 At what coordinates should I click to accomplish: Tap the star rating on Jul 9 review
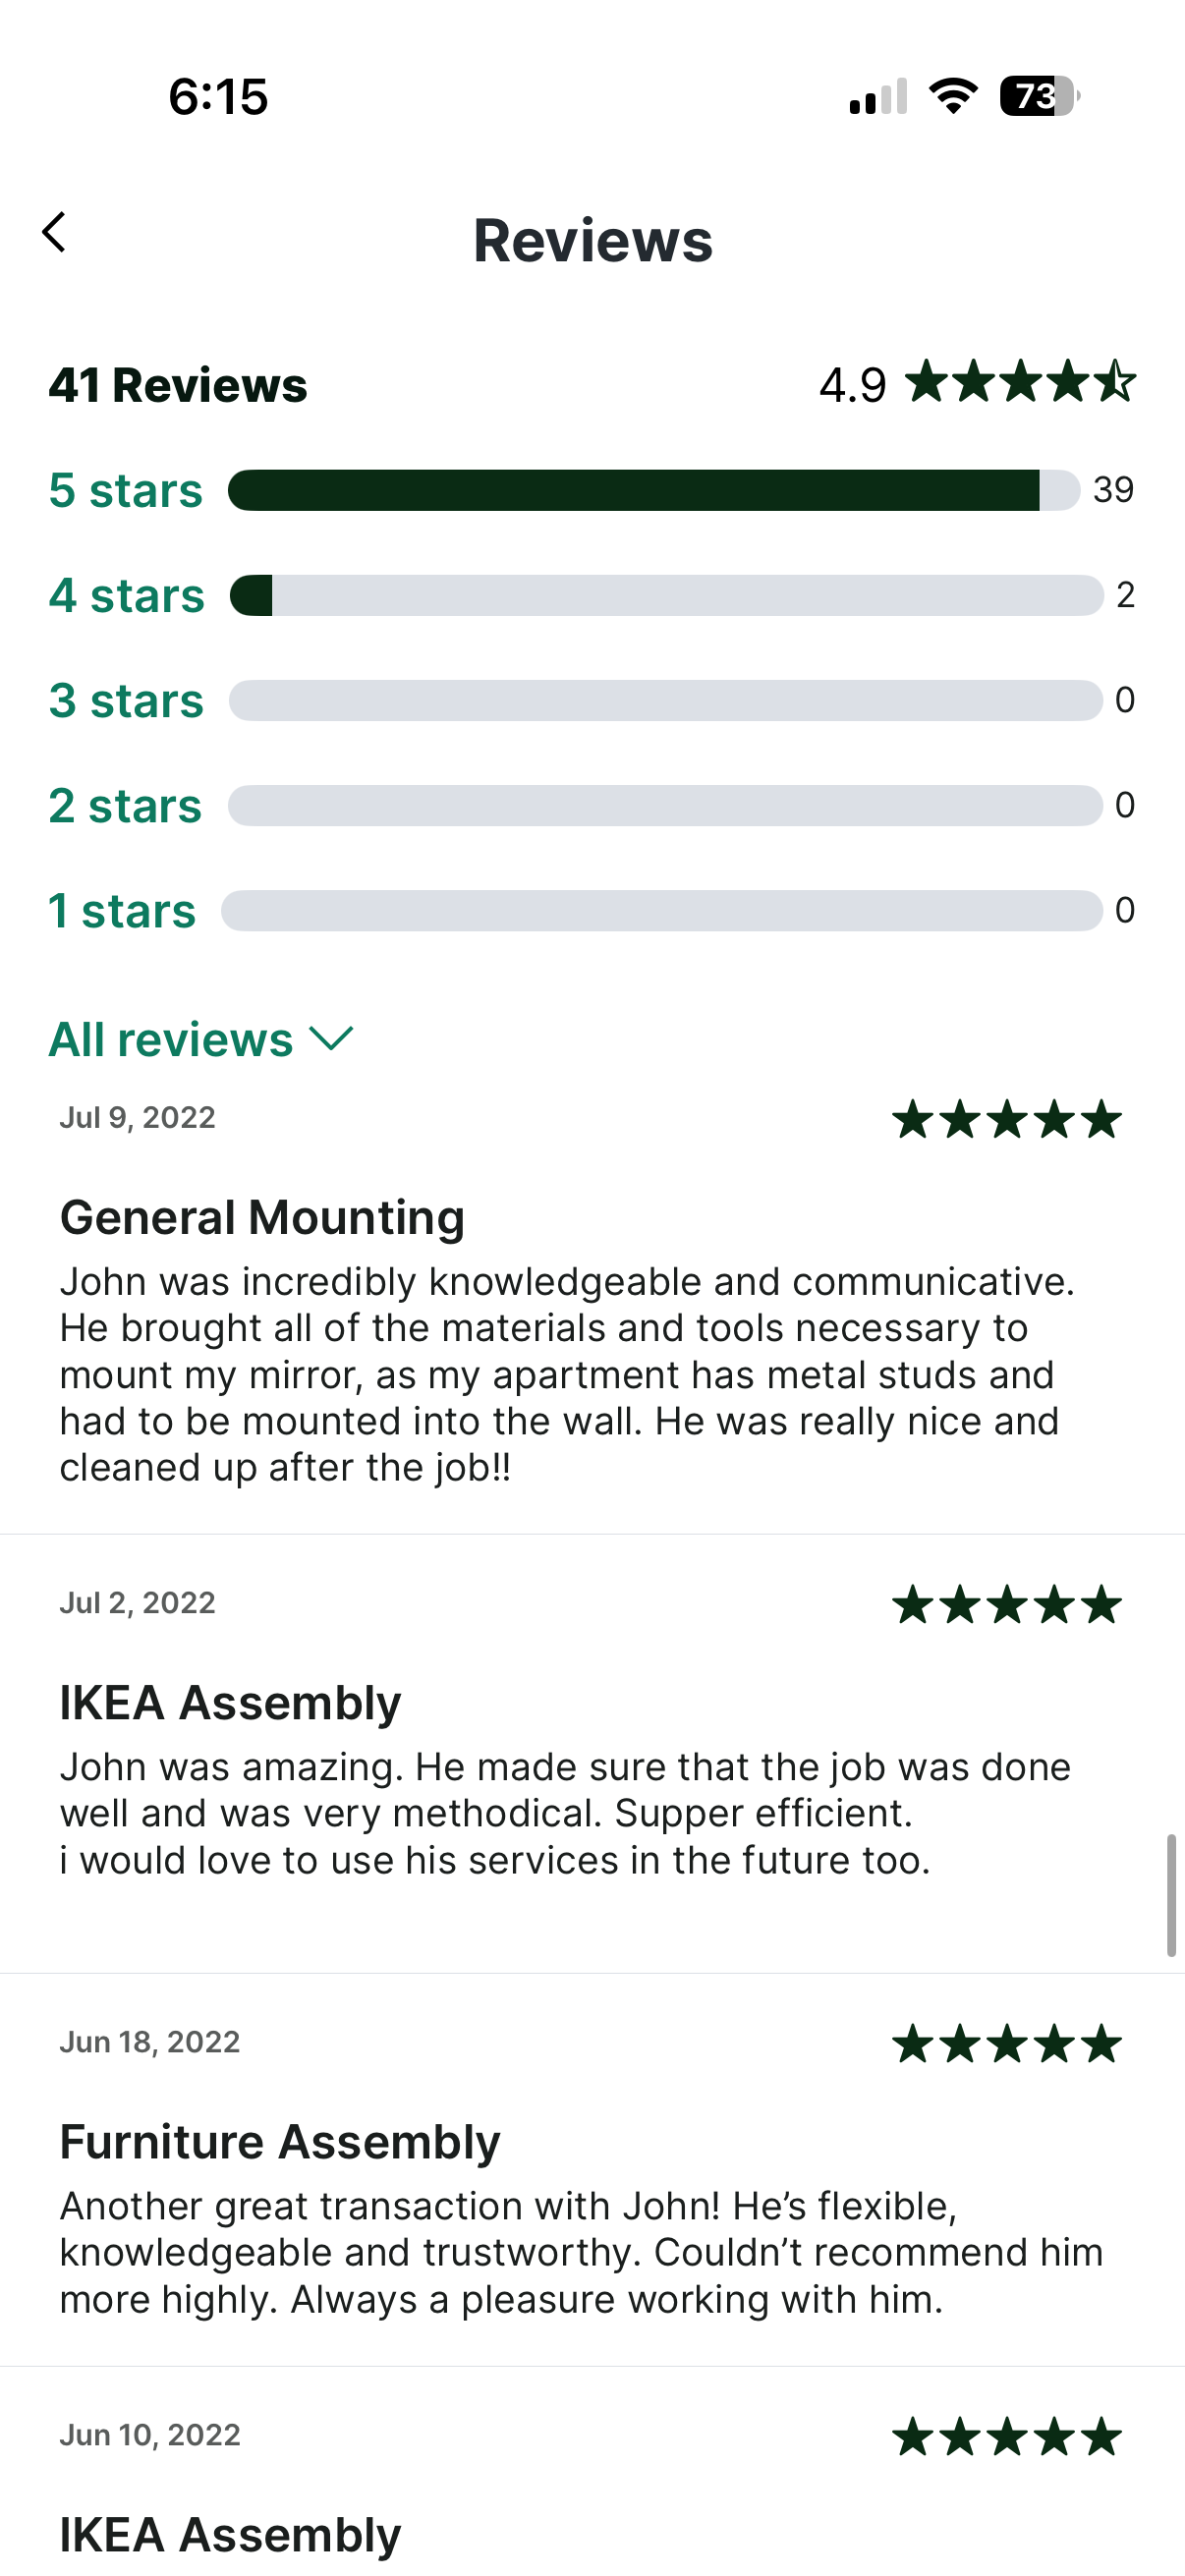pyautogui.click(x=1007, y=1119)
